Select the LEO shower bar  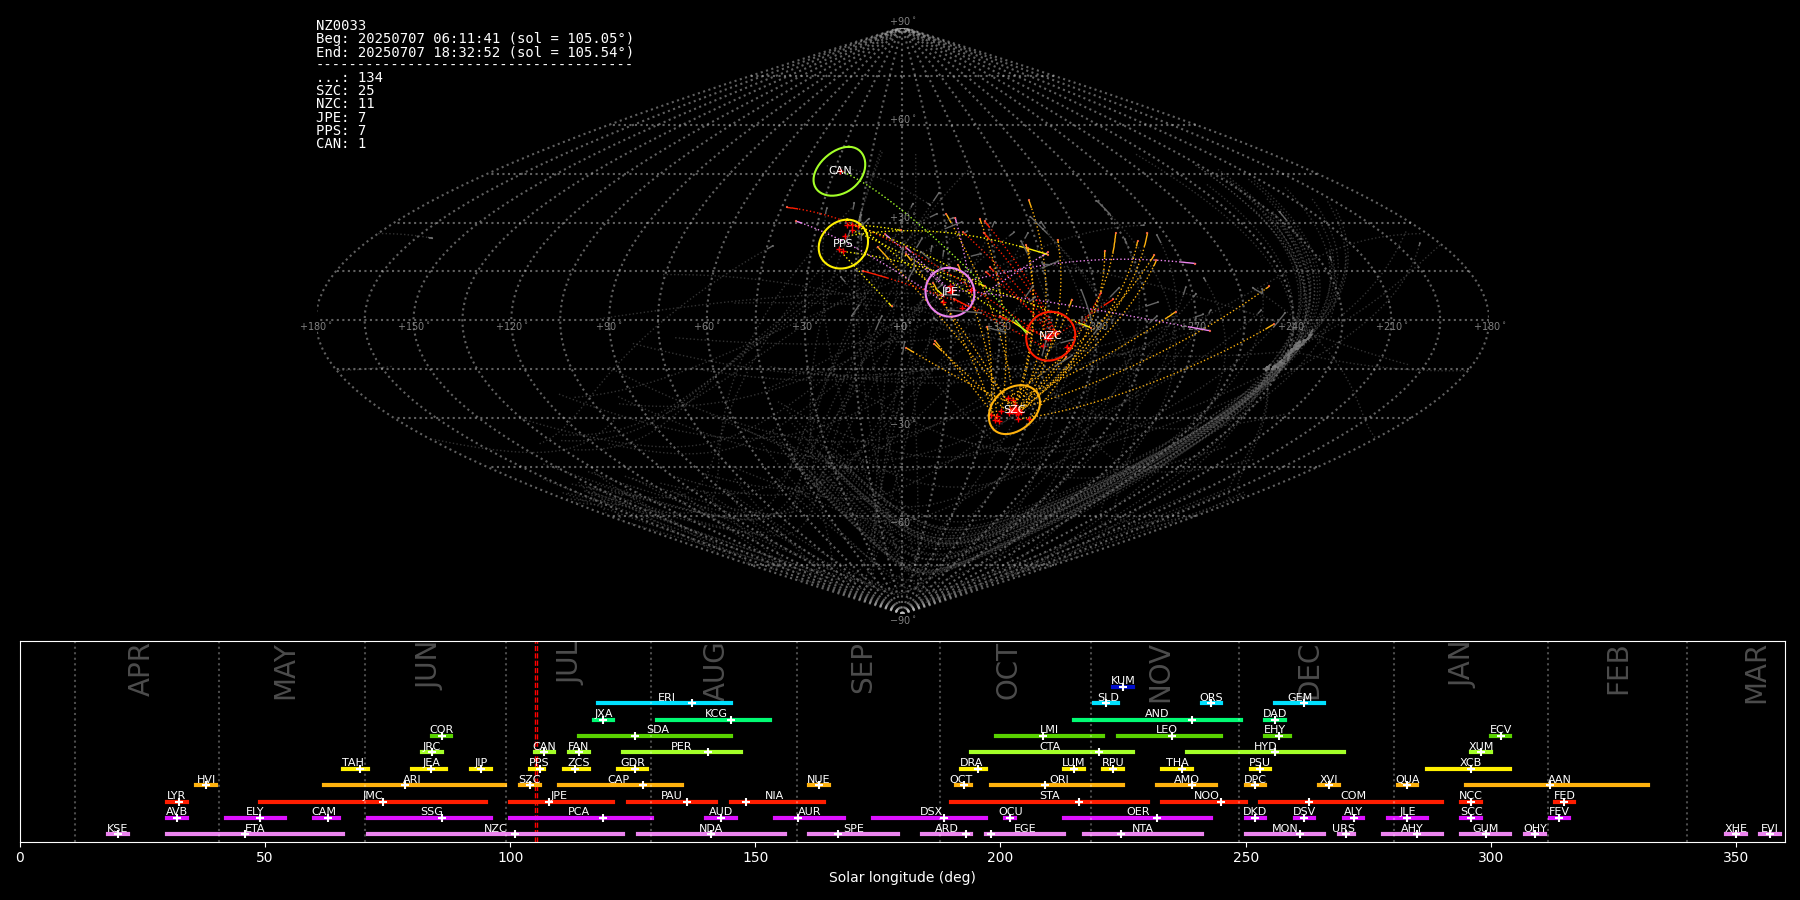click(1169, 736)
